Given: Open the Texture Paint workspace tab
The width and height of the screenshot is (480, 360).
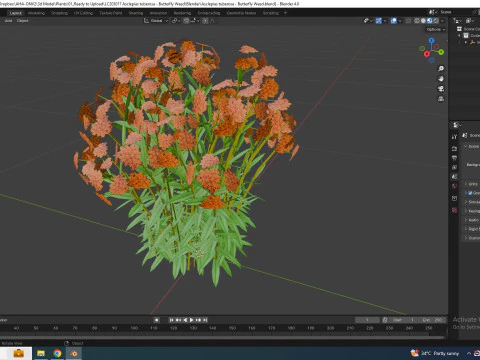Looking at the screenshot, I should (x=111, y=13).
